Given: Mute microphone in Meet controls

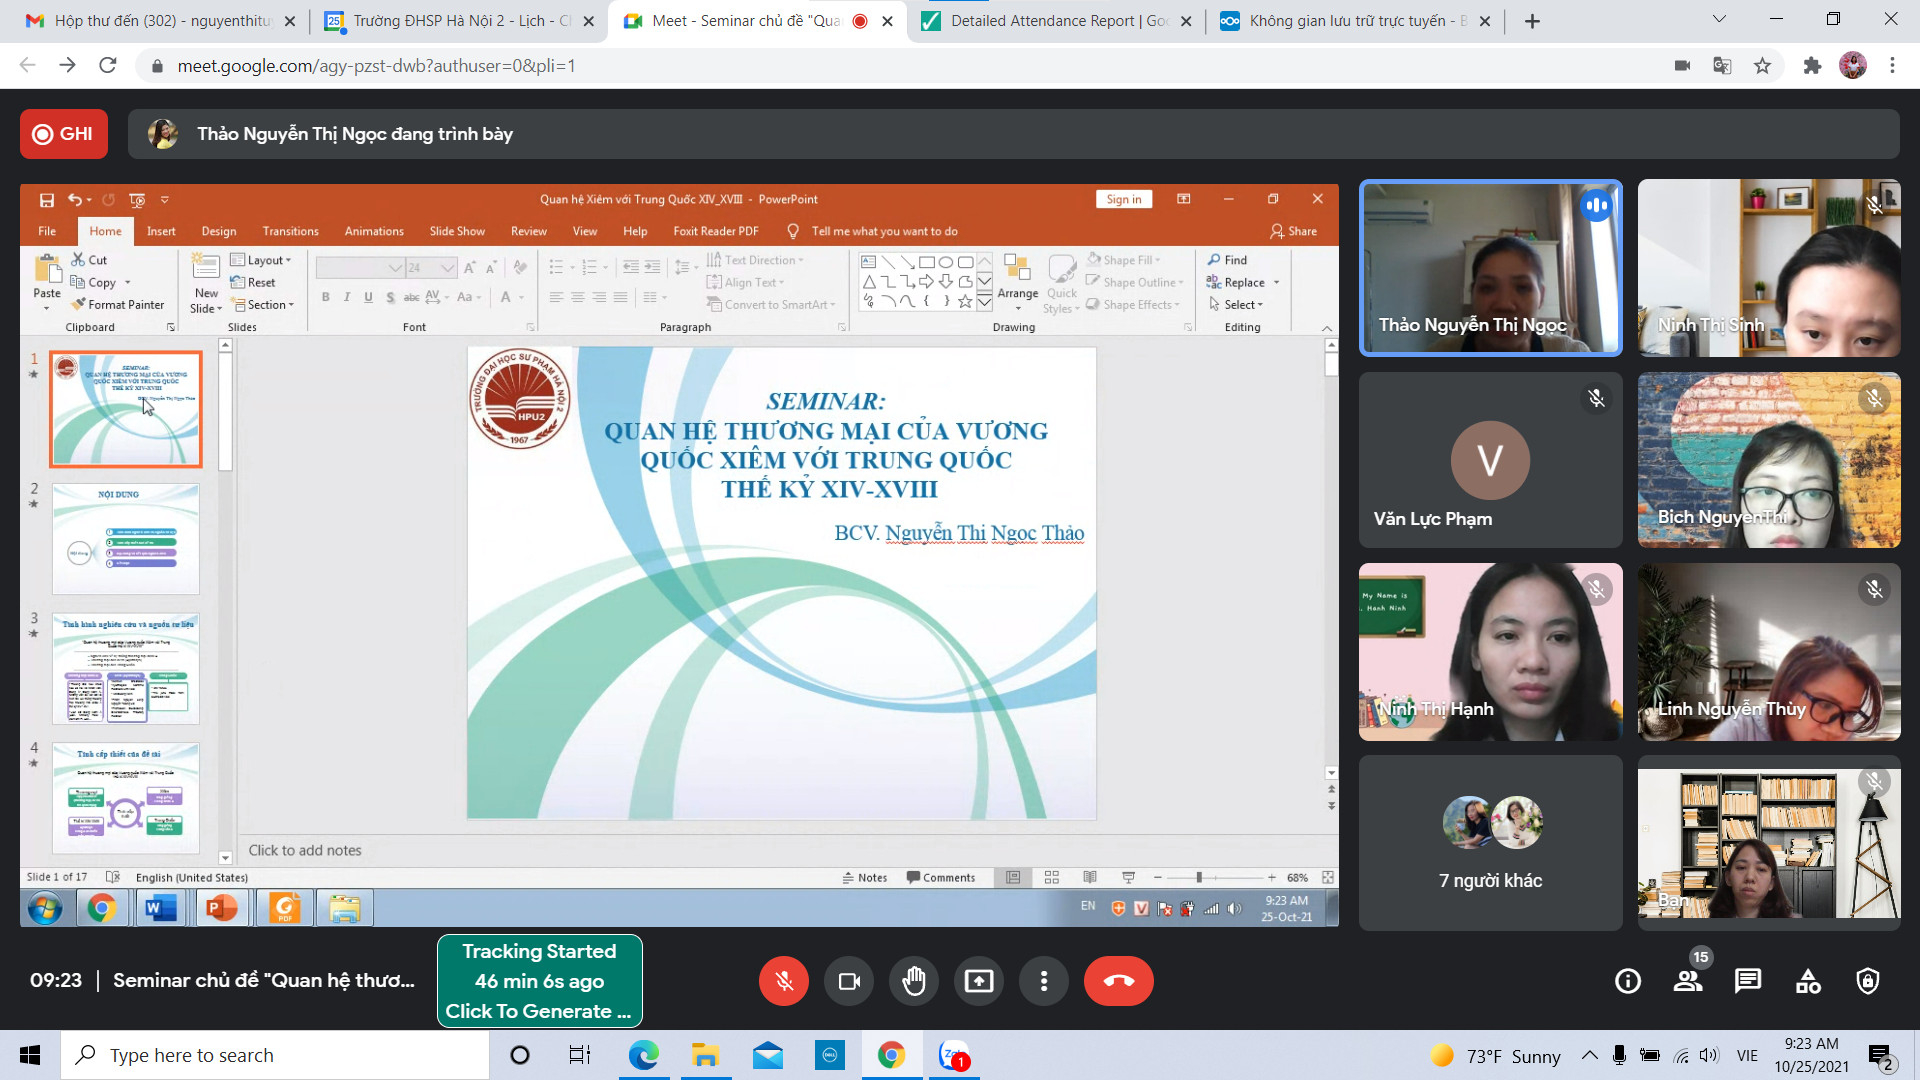Looking at the screenshot, I should tap(784, 981).
